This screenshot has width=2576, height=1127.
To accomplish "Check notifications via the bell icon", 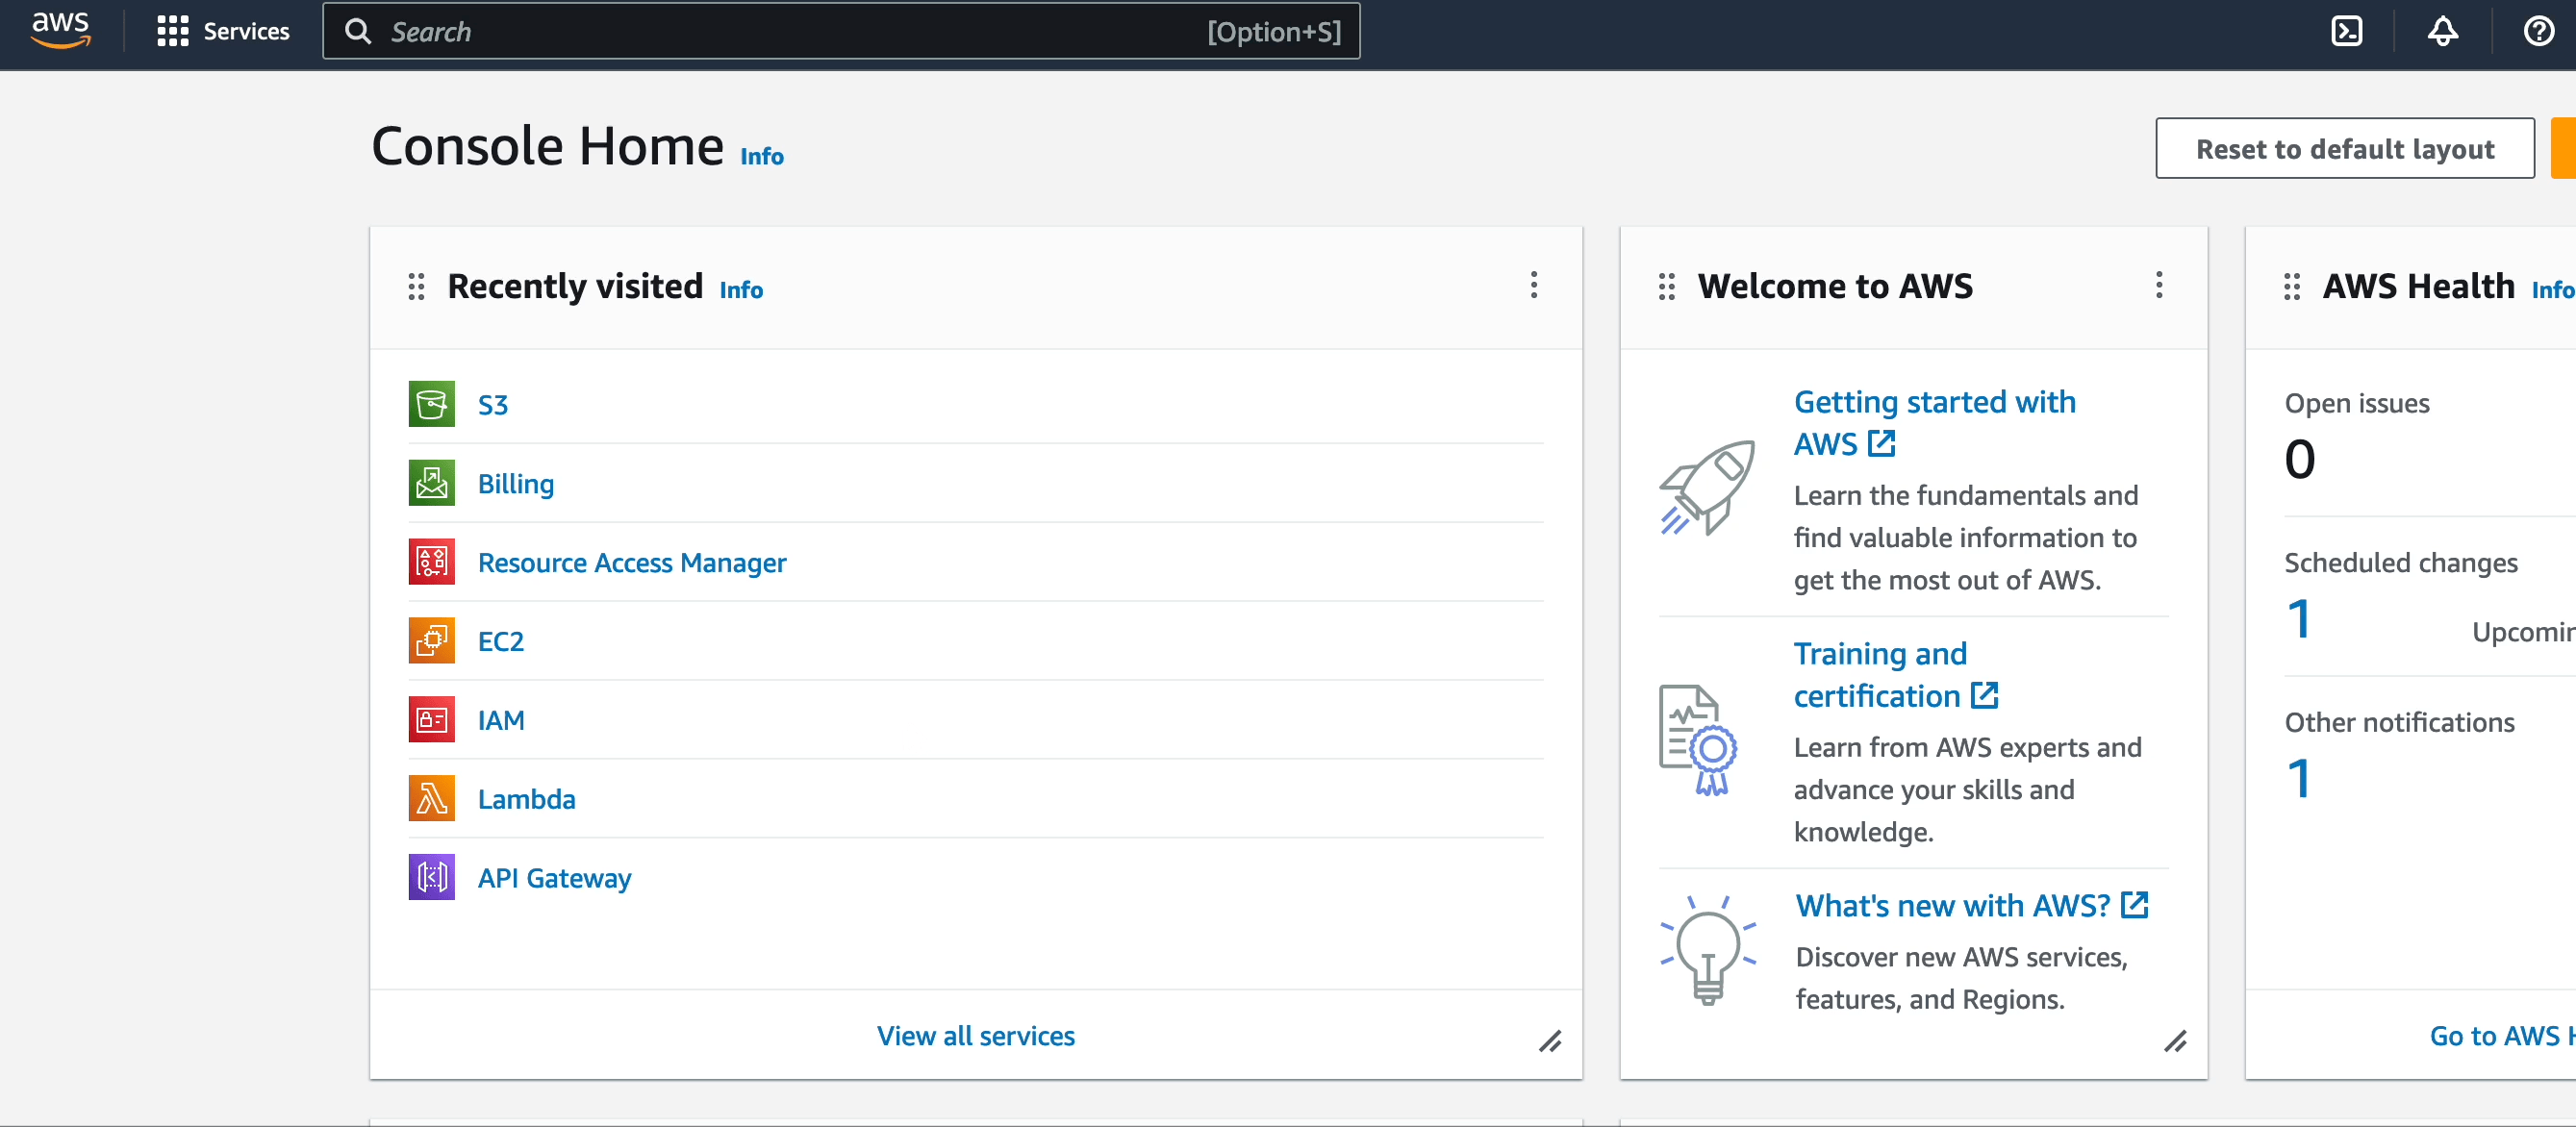I will 2442,31.
